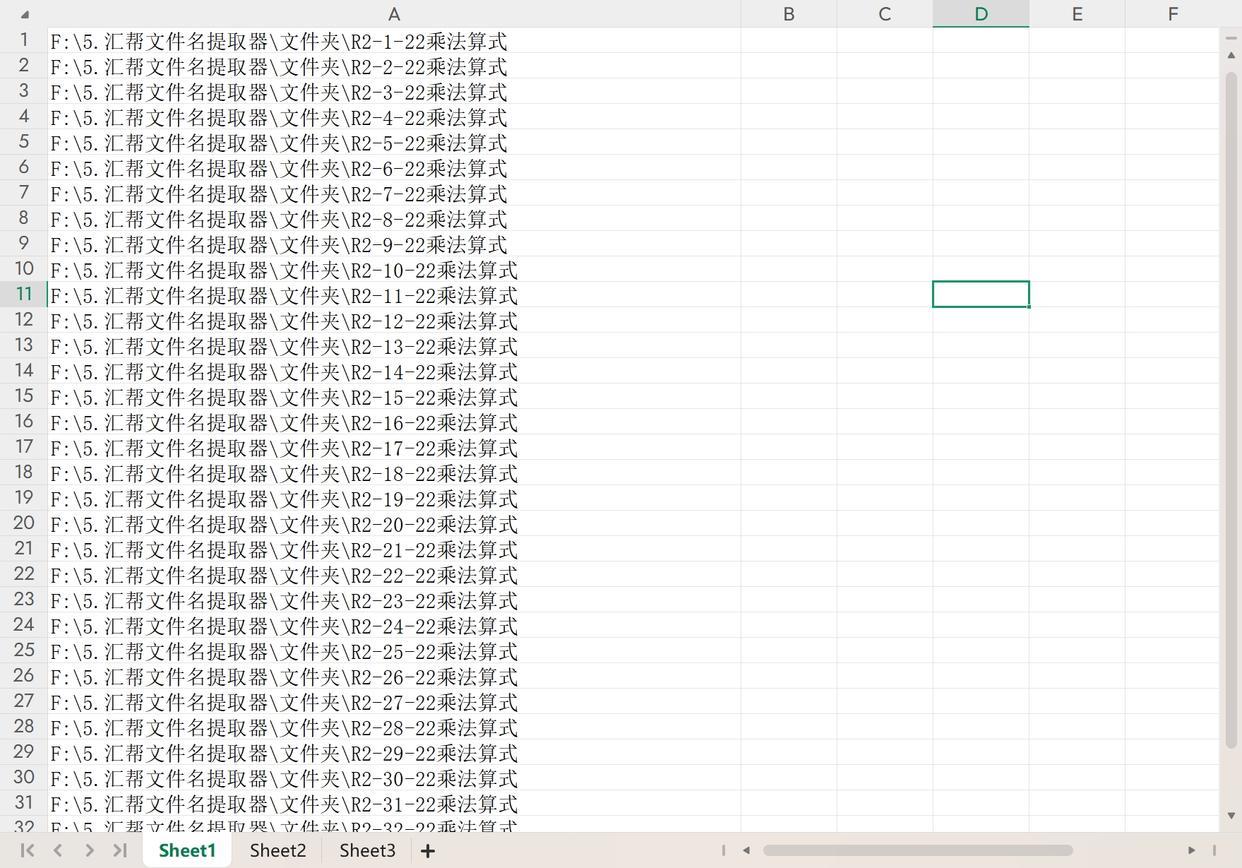1242x868 pixels.
Task: Select cell with R2-21-22乘法算式 path
Action: click(394, 548)
